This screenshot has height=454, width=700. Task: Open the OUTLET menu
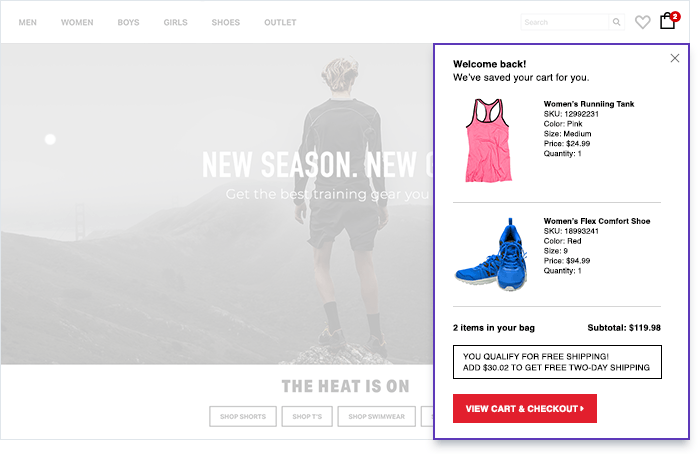pyautogui.click(x=280, y=22)
